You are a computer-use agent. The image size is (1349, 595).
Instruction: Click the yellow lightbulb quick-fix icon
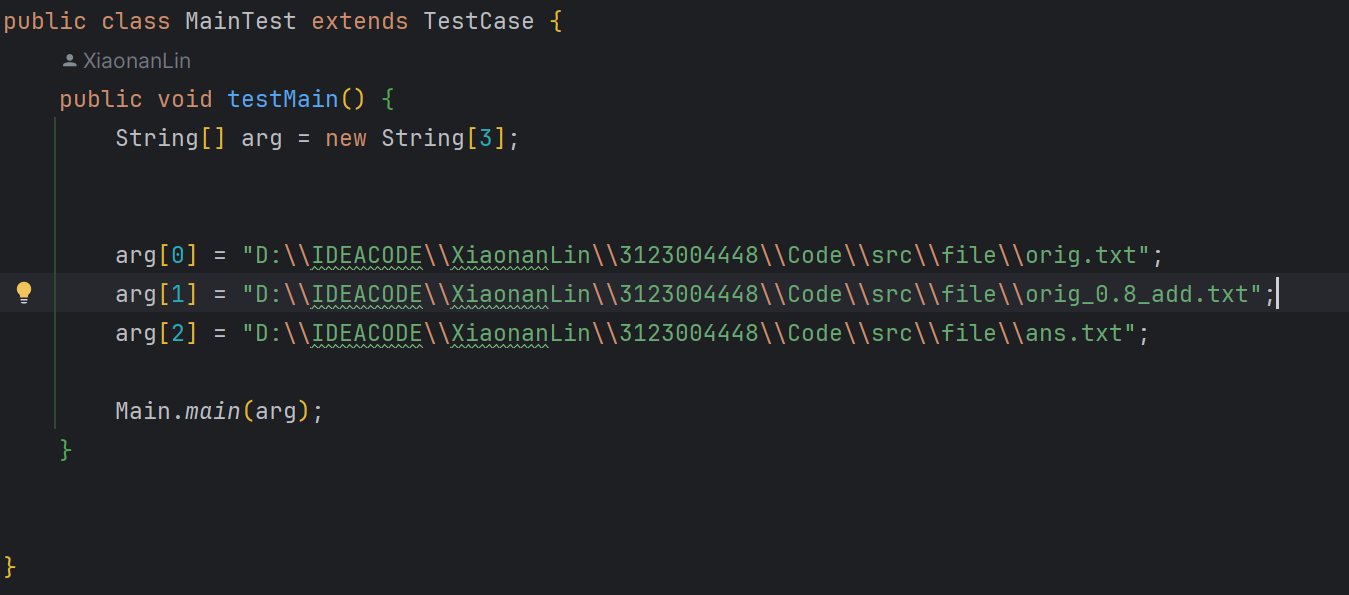24,293
